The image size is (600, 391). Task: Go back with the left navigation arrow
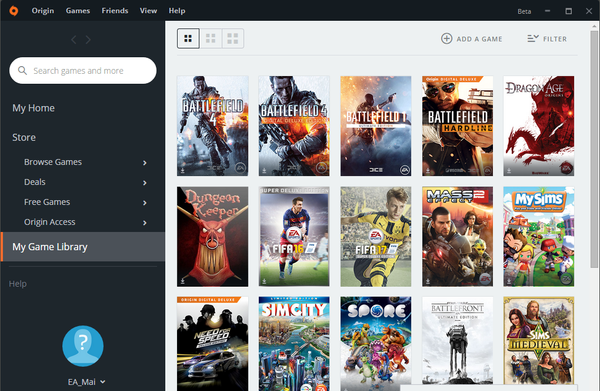click(x=74, y=39)
